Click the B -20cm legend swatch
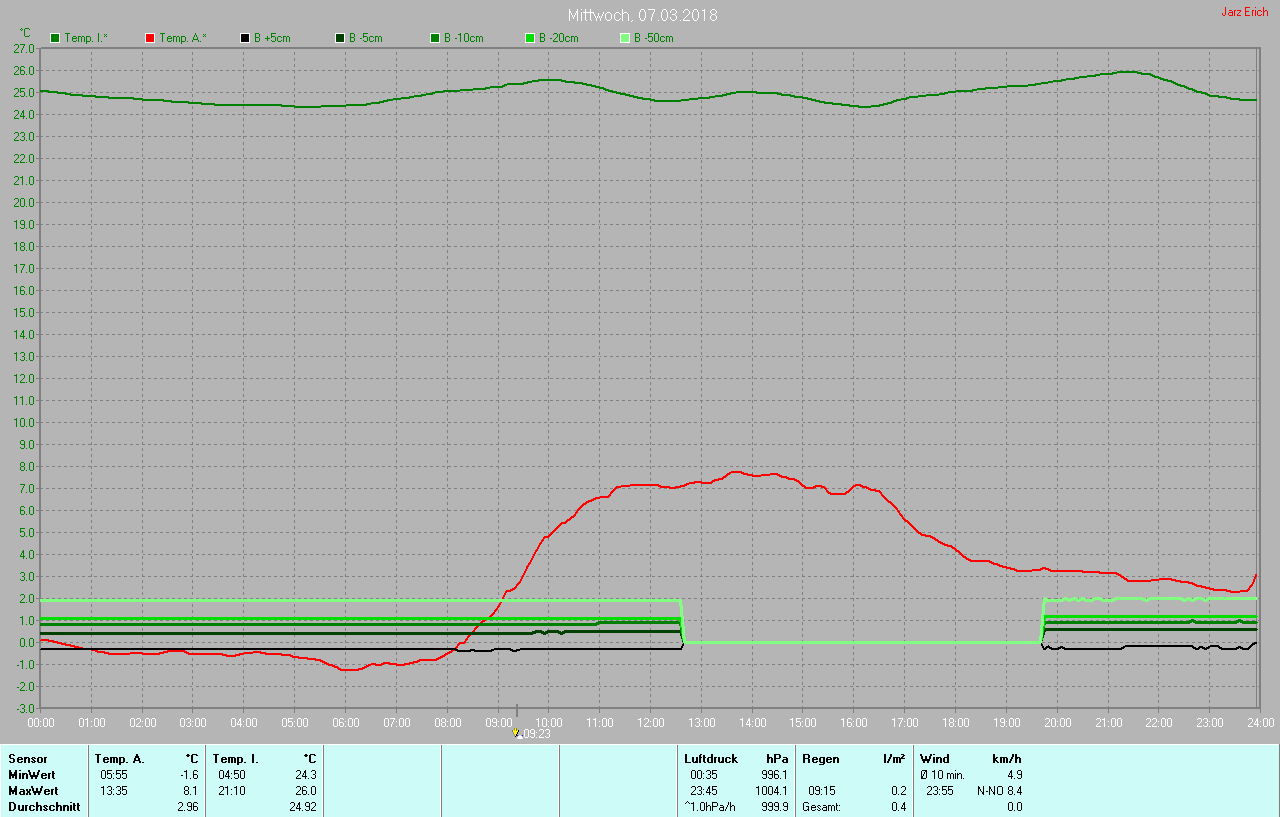 (x=530, y=38)
